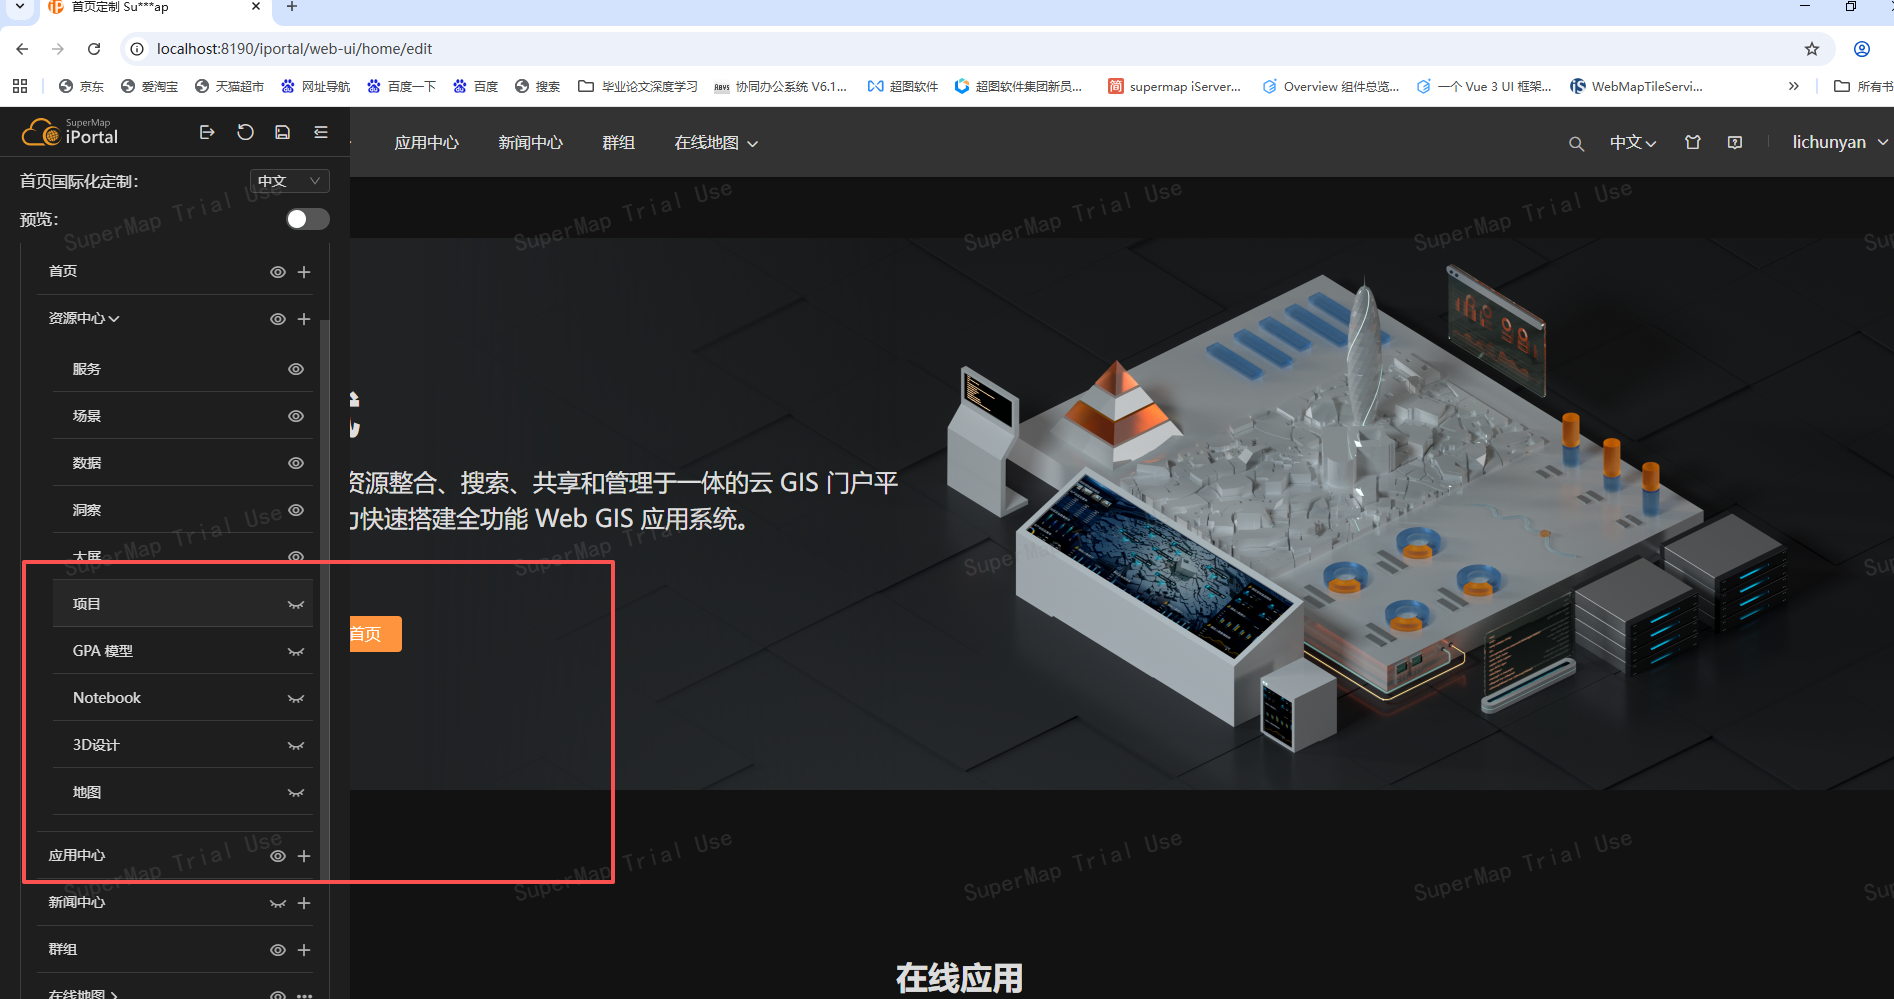Save the homepage customization with the floppy disk icon
This screenshot has width=1894, height=999.
283,132
